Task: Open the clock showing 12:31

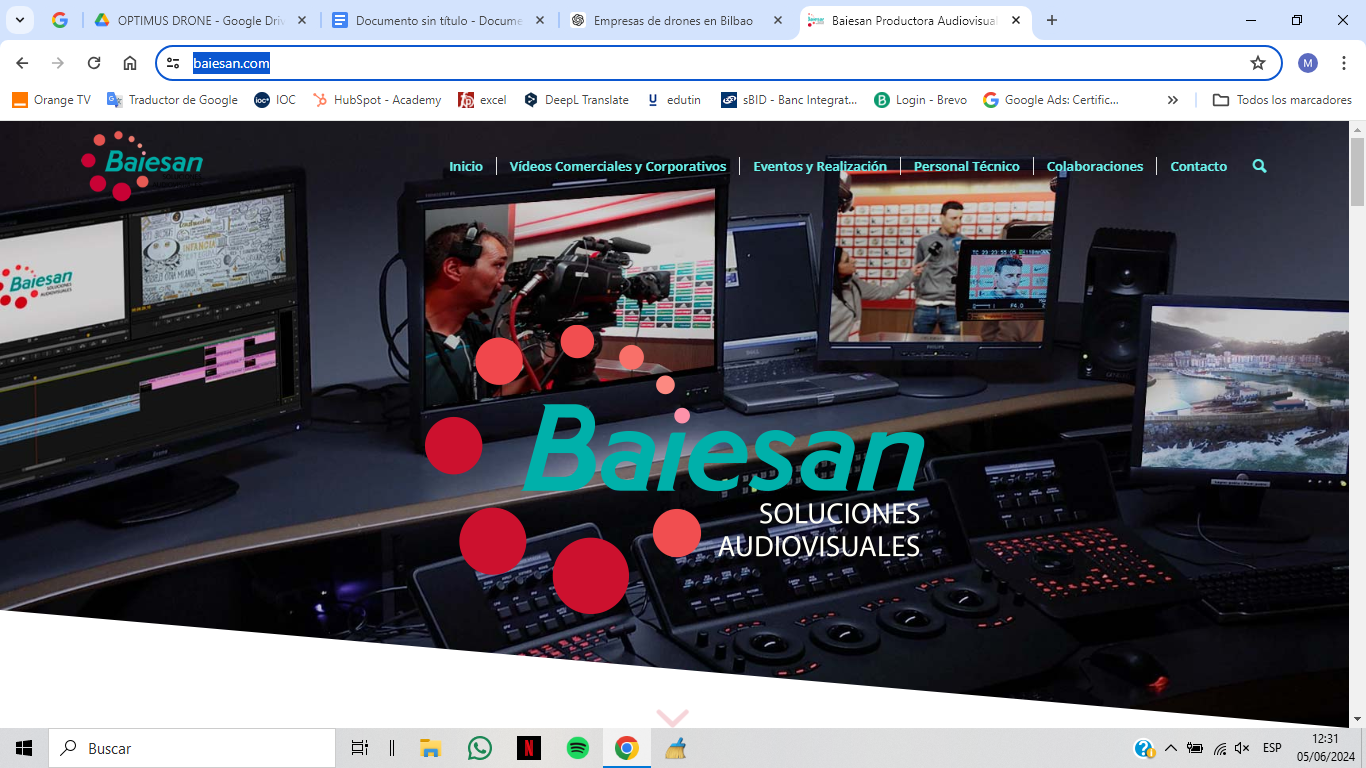Action: click(x=1325, y=748)
